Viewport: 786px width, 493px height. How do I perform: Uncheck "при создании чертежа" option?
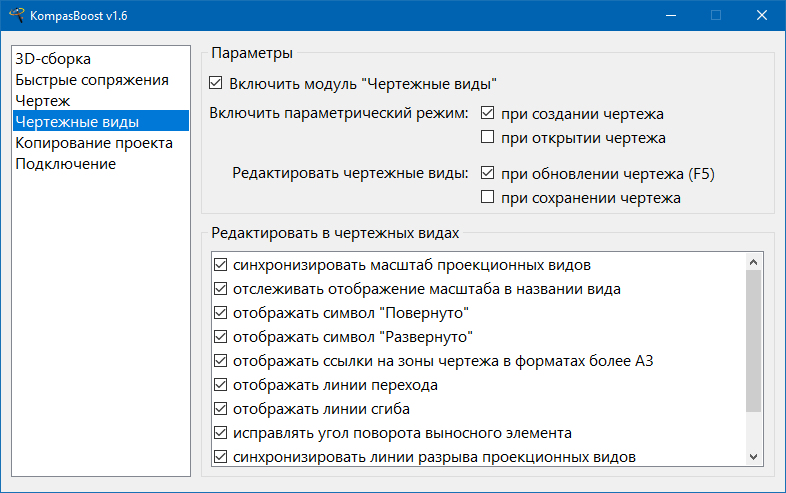coord(488,114)
